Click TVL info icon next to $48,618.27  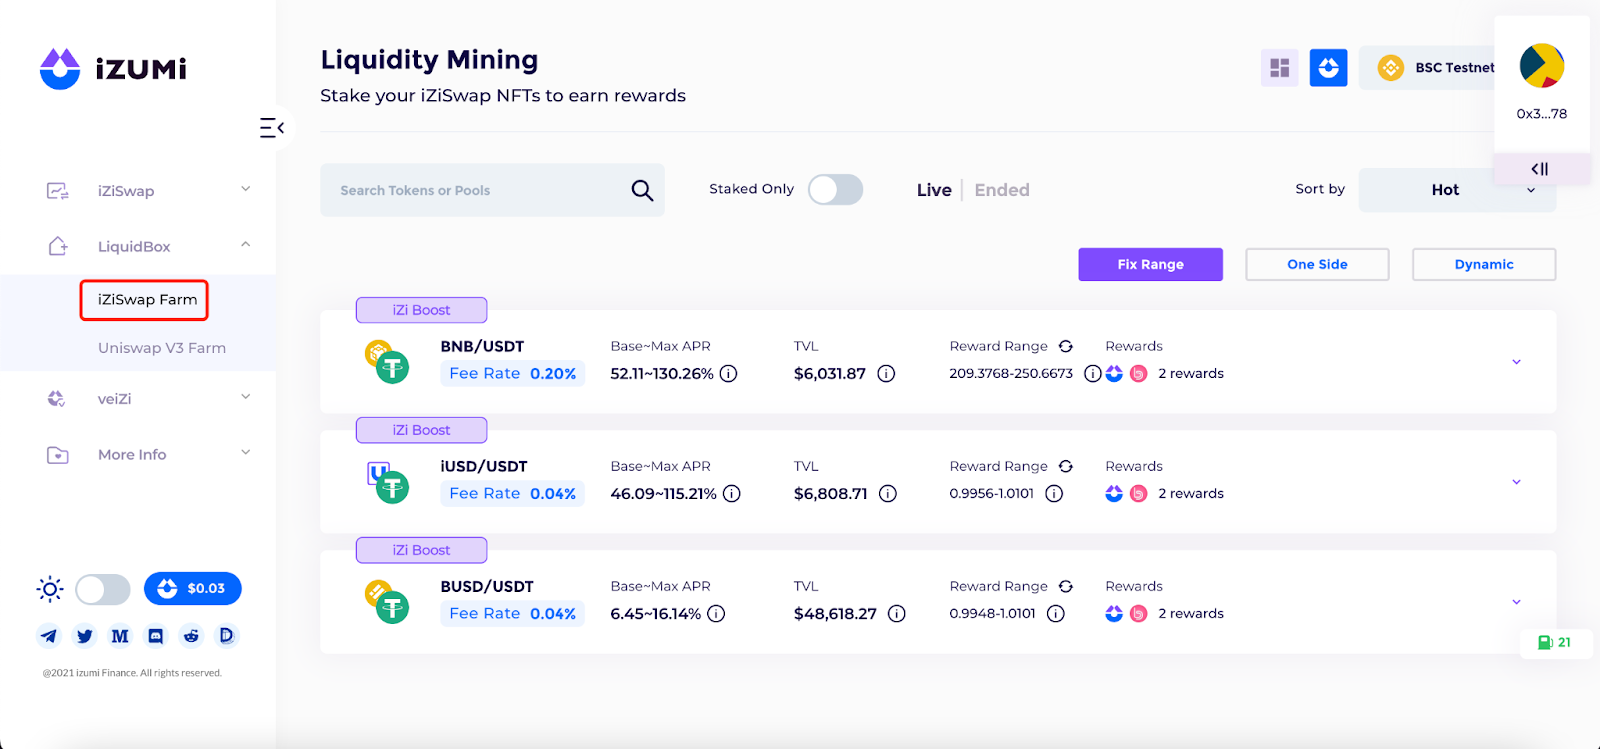coord(897,613)
